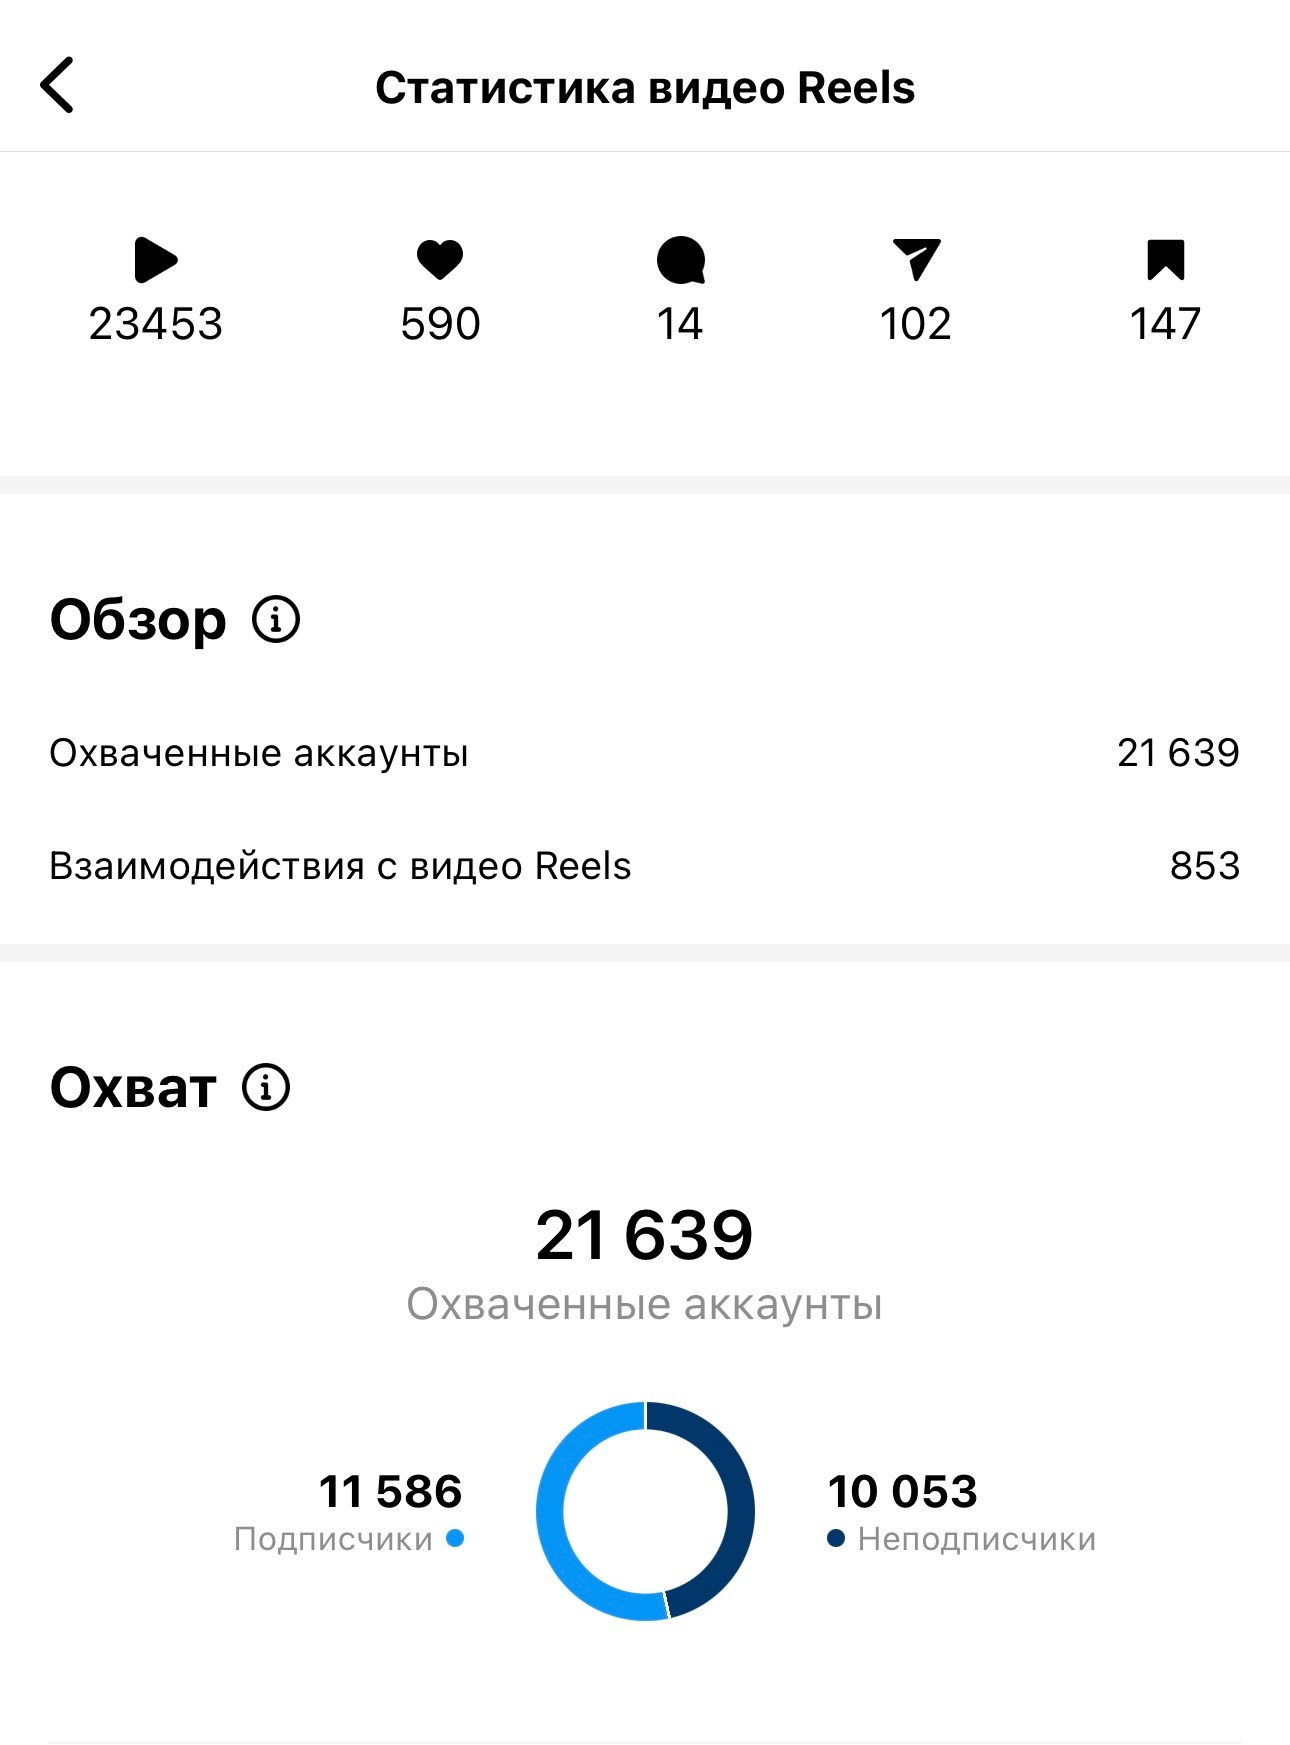Open info icon next to Обзор

point(275,619)
